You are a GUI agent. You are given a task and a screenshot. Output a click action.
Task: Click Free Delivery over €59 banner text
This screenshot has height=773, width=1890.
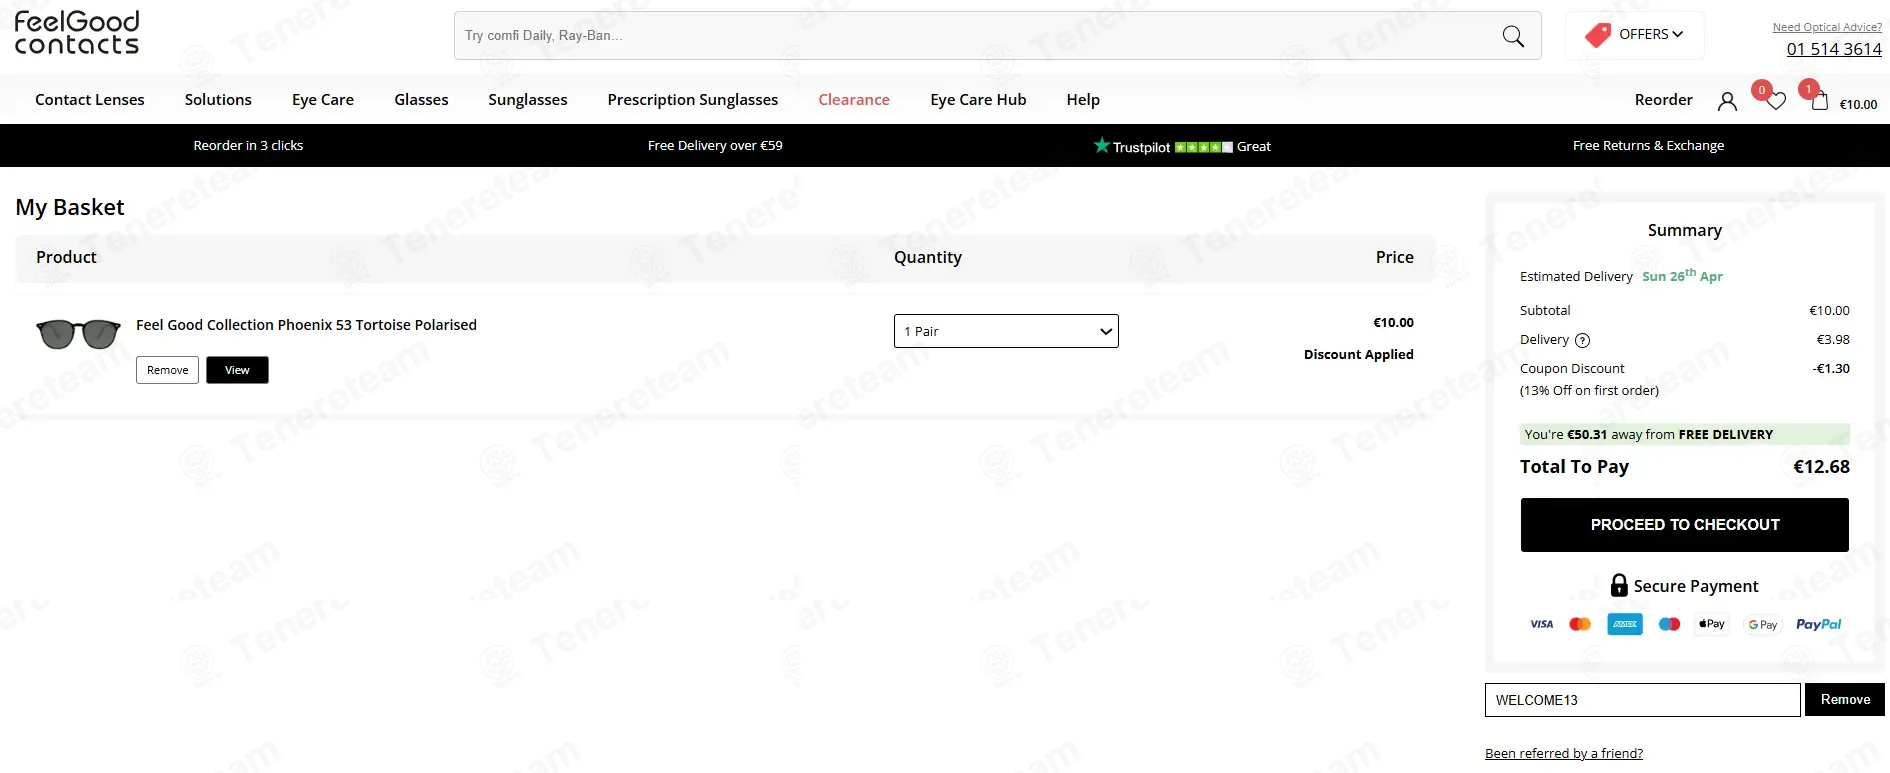715,146
